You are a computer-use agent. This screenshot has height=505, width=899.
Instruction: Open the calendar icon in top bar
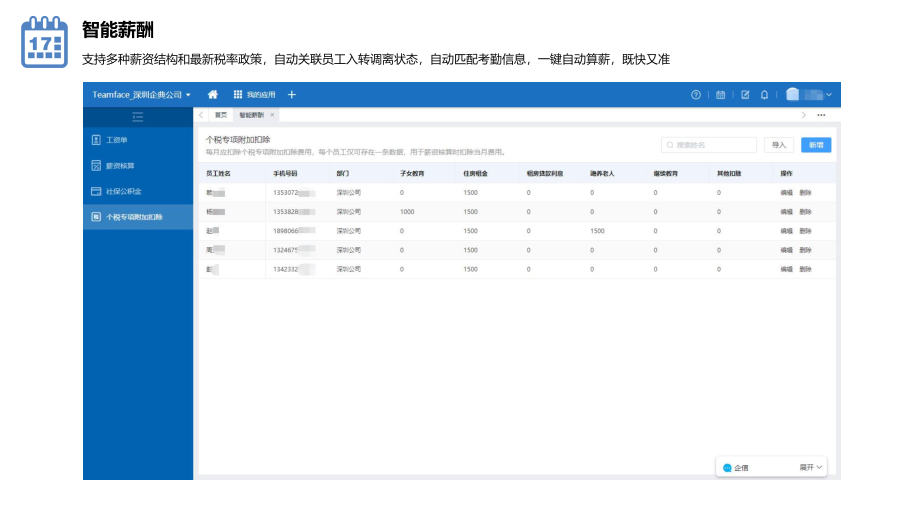(x=721, y=95)
